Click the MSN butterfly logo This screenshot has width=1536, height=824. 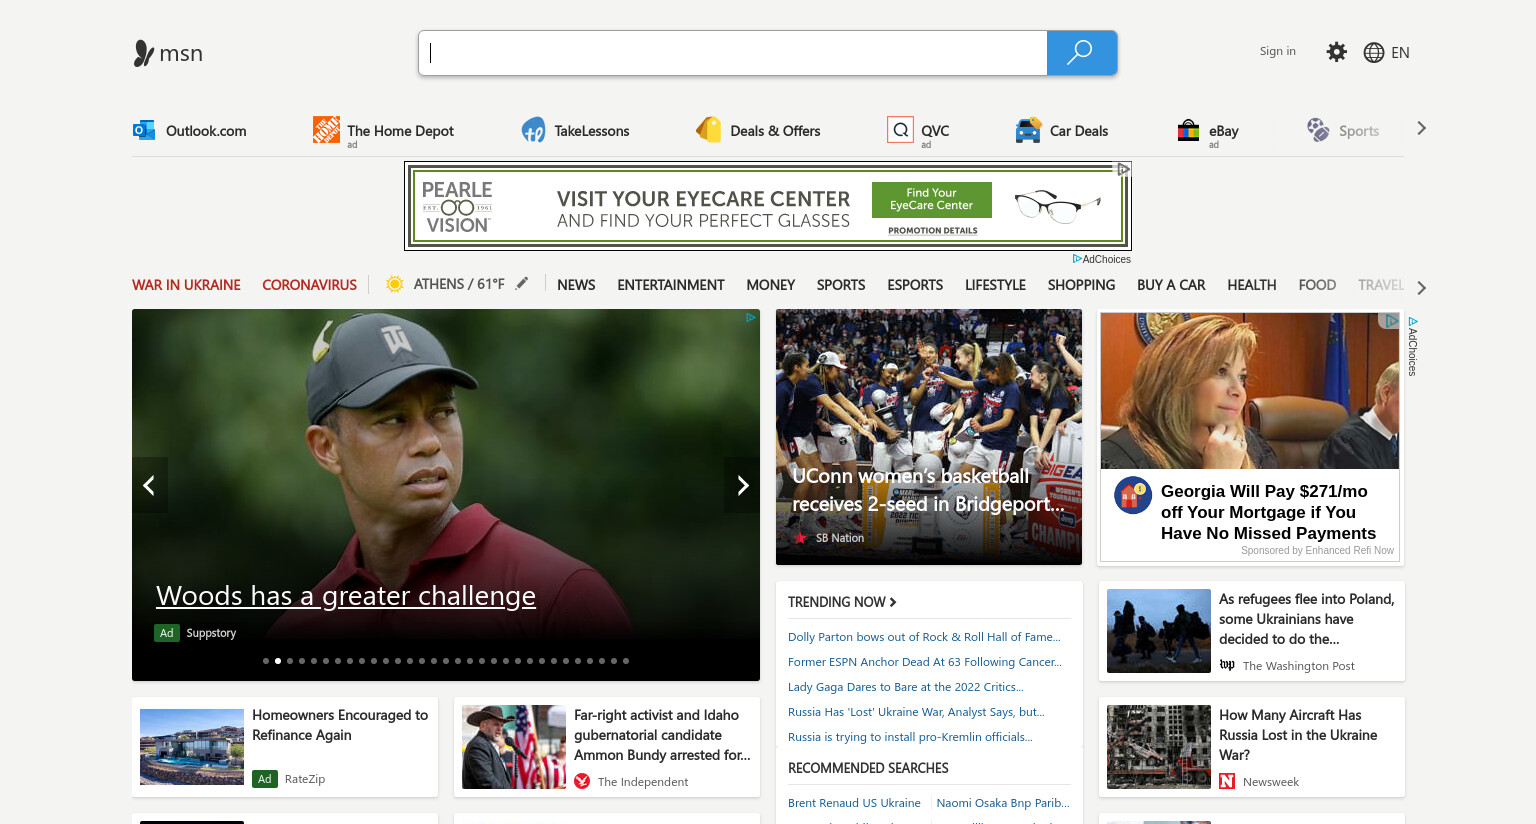pos(143,53)
